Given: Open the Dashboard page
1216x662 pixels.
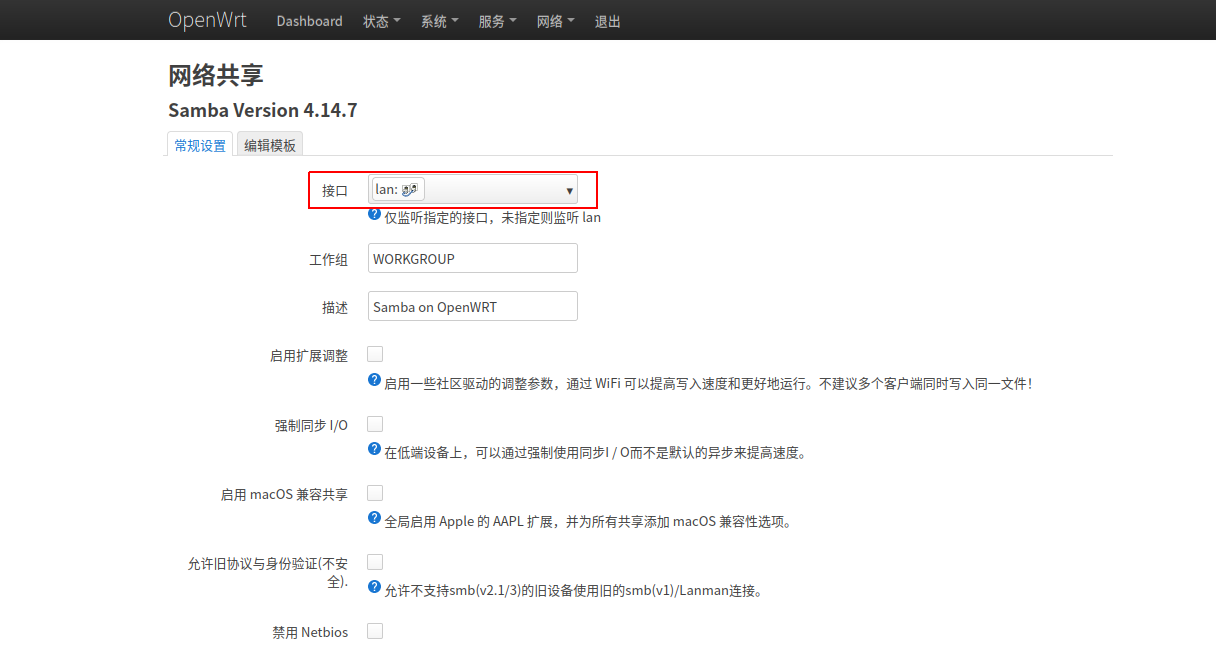Looking at the screenshot, I should click(309, 21).
